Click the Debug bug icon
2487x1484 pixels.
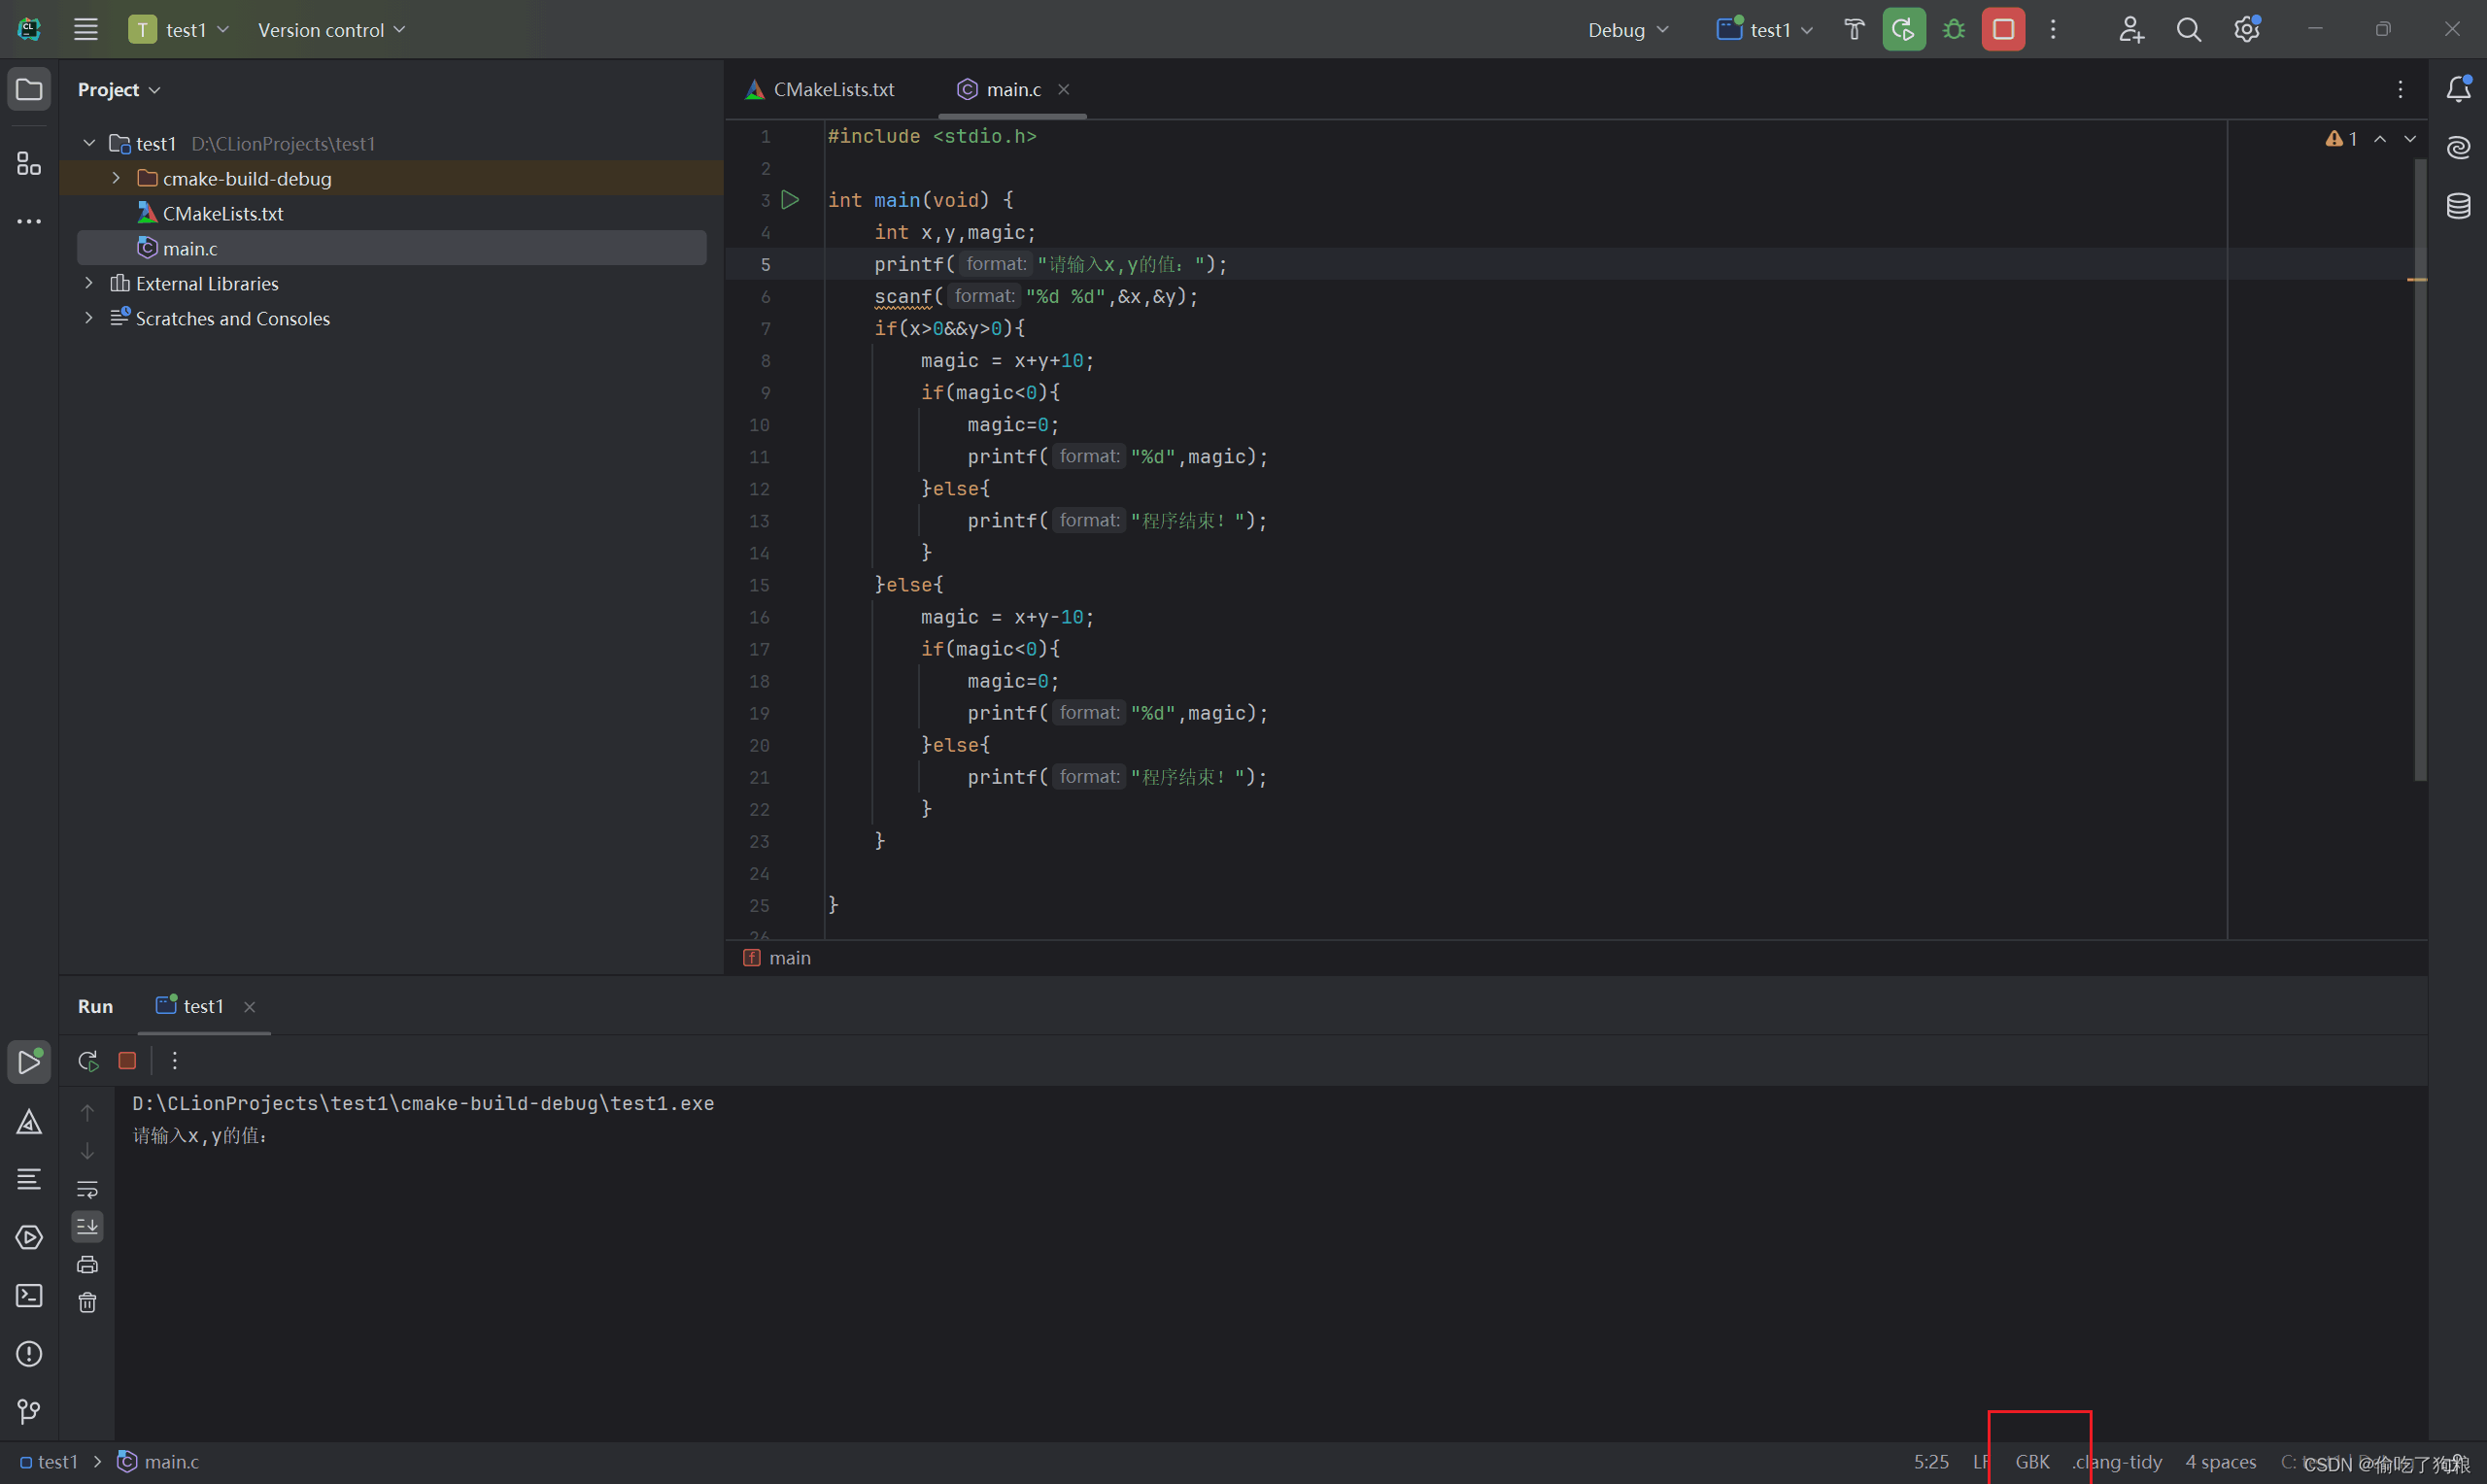[x=1953, y=30]
